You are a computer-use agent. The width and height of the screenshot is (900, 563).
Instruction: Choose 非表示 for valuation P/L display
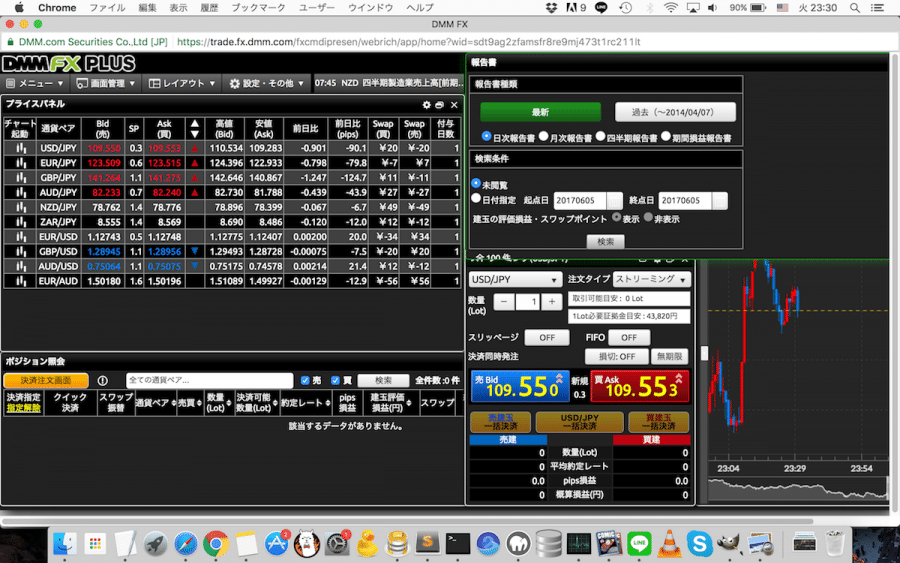648,218
